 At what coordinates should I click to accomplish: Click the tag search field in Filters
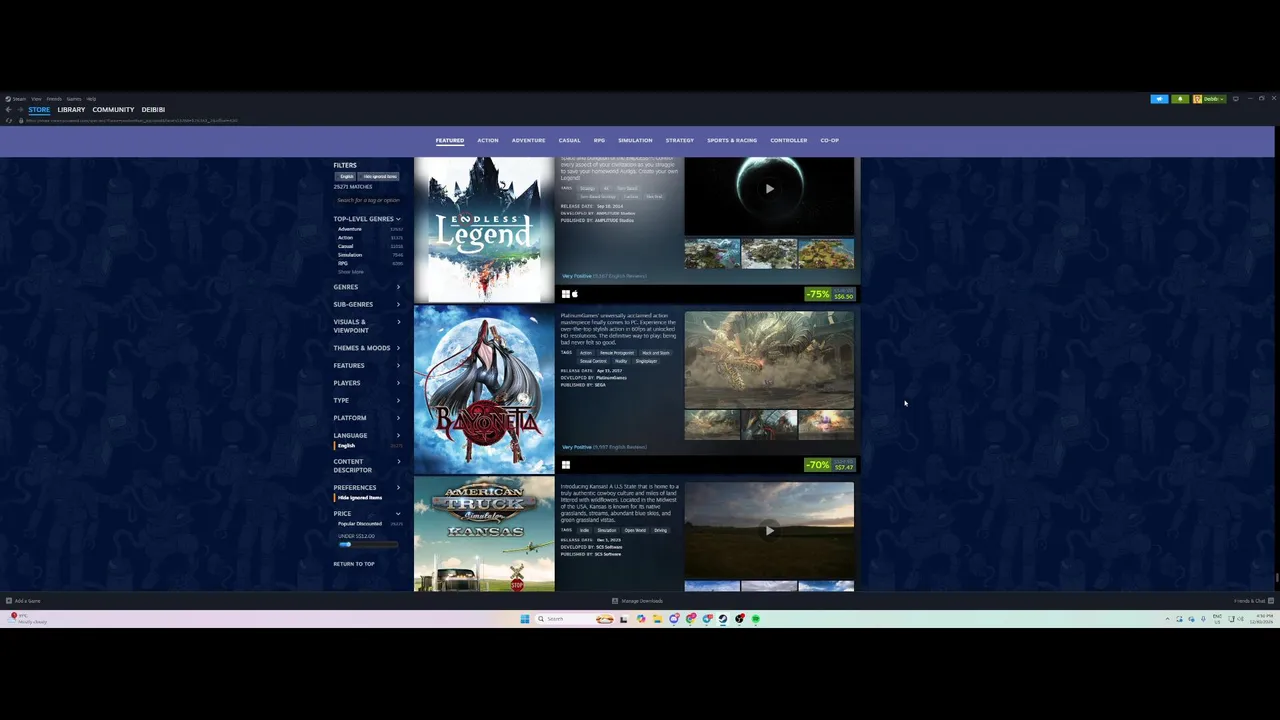pyautogui.click(x=368, y=200)
